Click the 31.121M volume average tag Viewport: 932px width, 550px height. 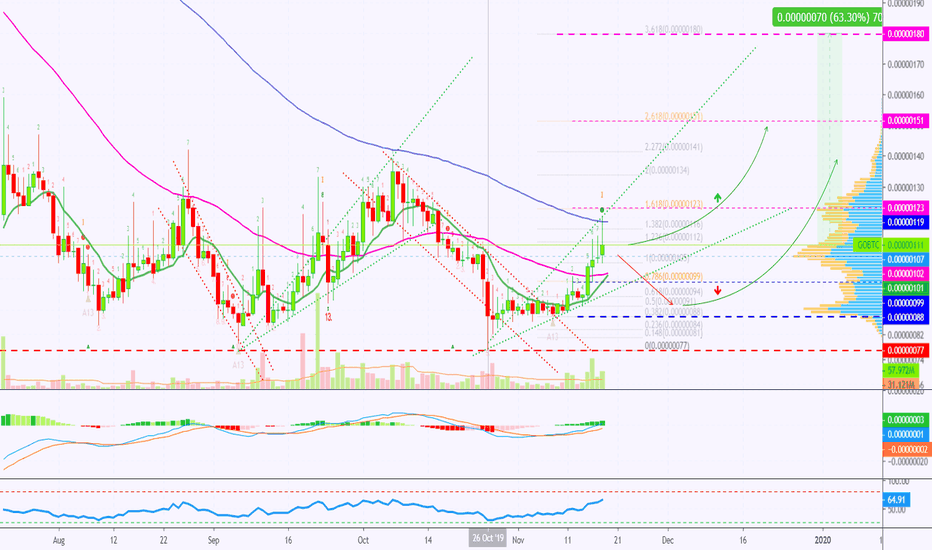click(901, 385)
